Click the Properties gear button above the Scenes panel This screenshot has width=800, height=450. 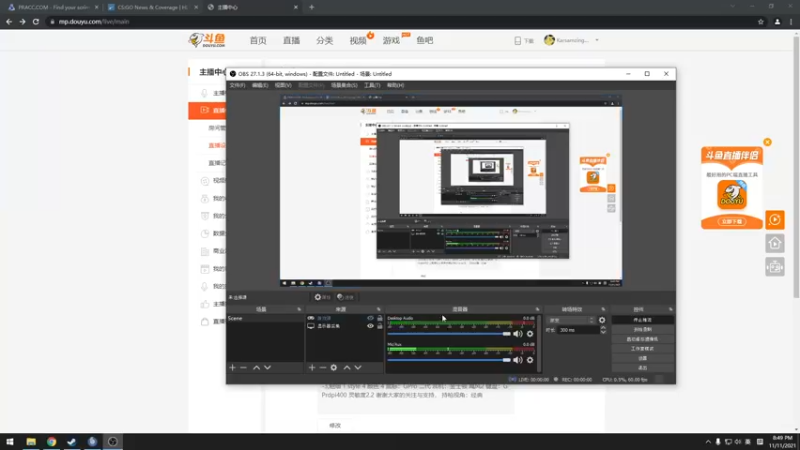tap(322, 297)
